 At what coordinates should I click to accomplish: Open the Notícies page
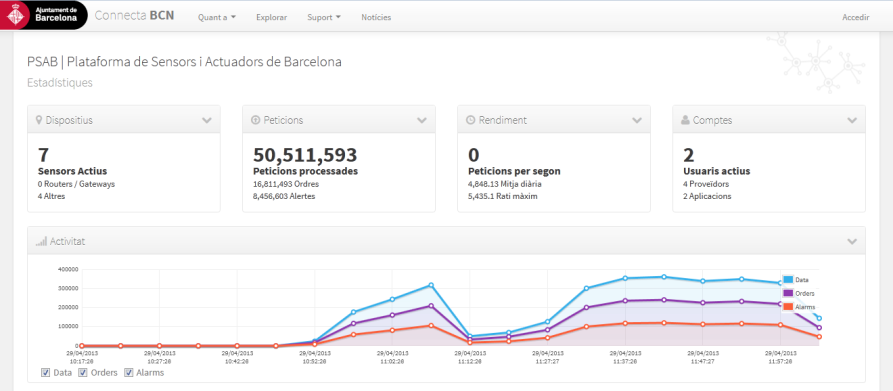[376, 17]
